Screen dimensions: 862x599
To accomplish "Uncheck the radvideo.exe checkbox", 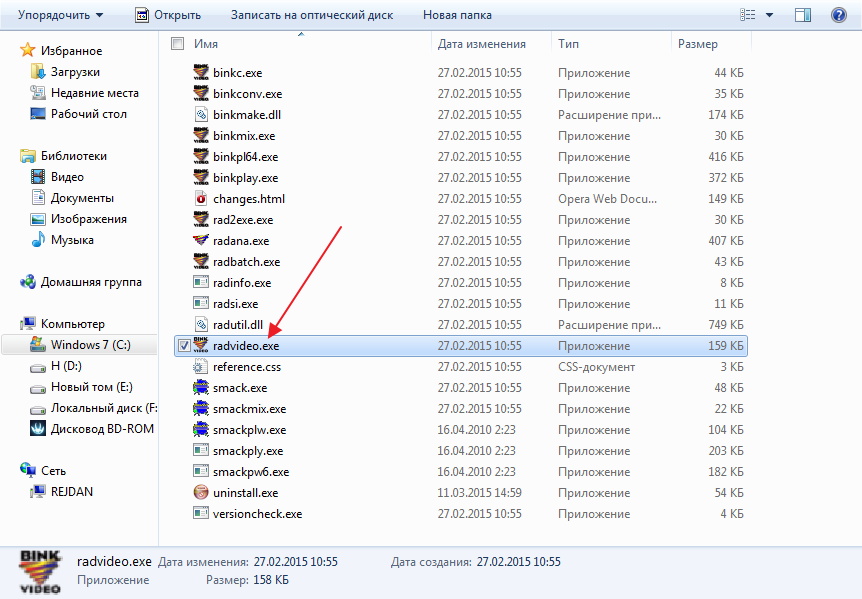I will [x=184, y=346].
